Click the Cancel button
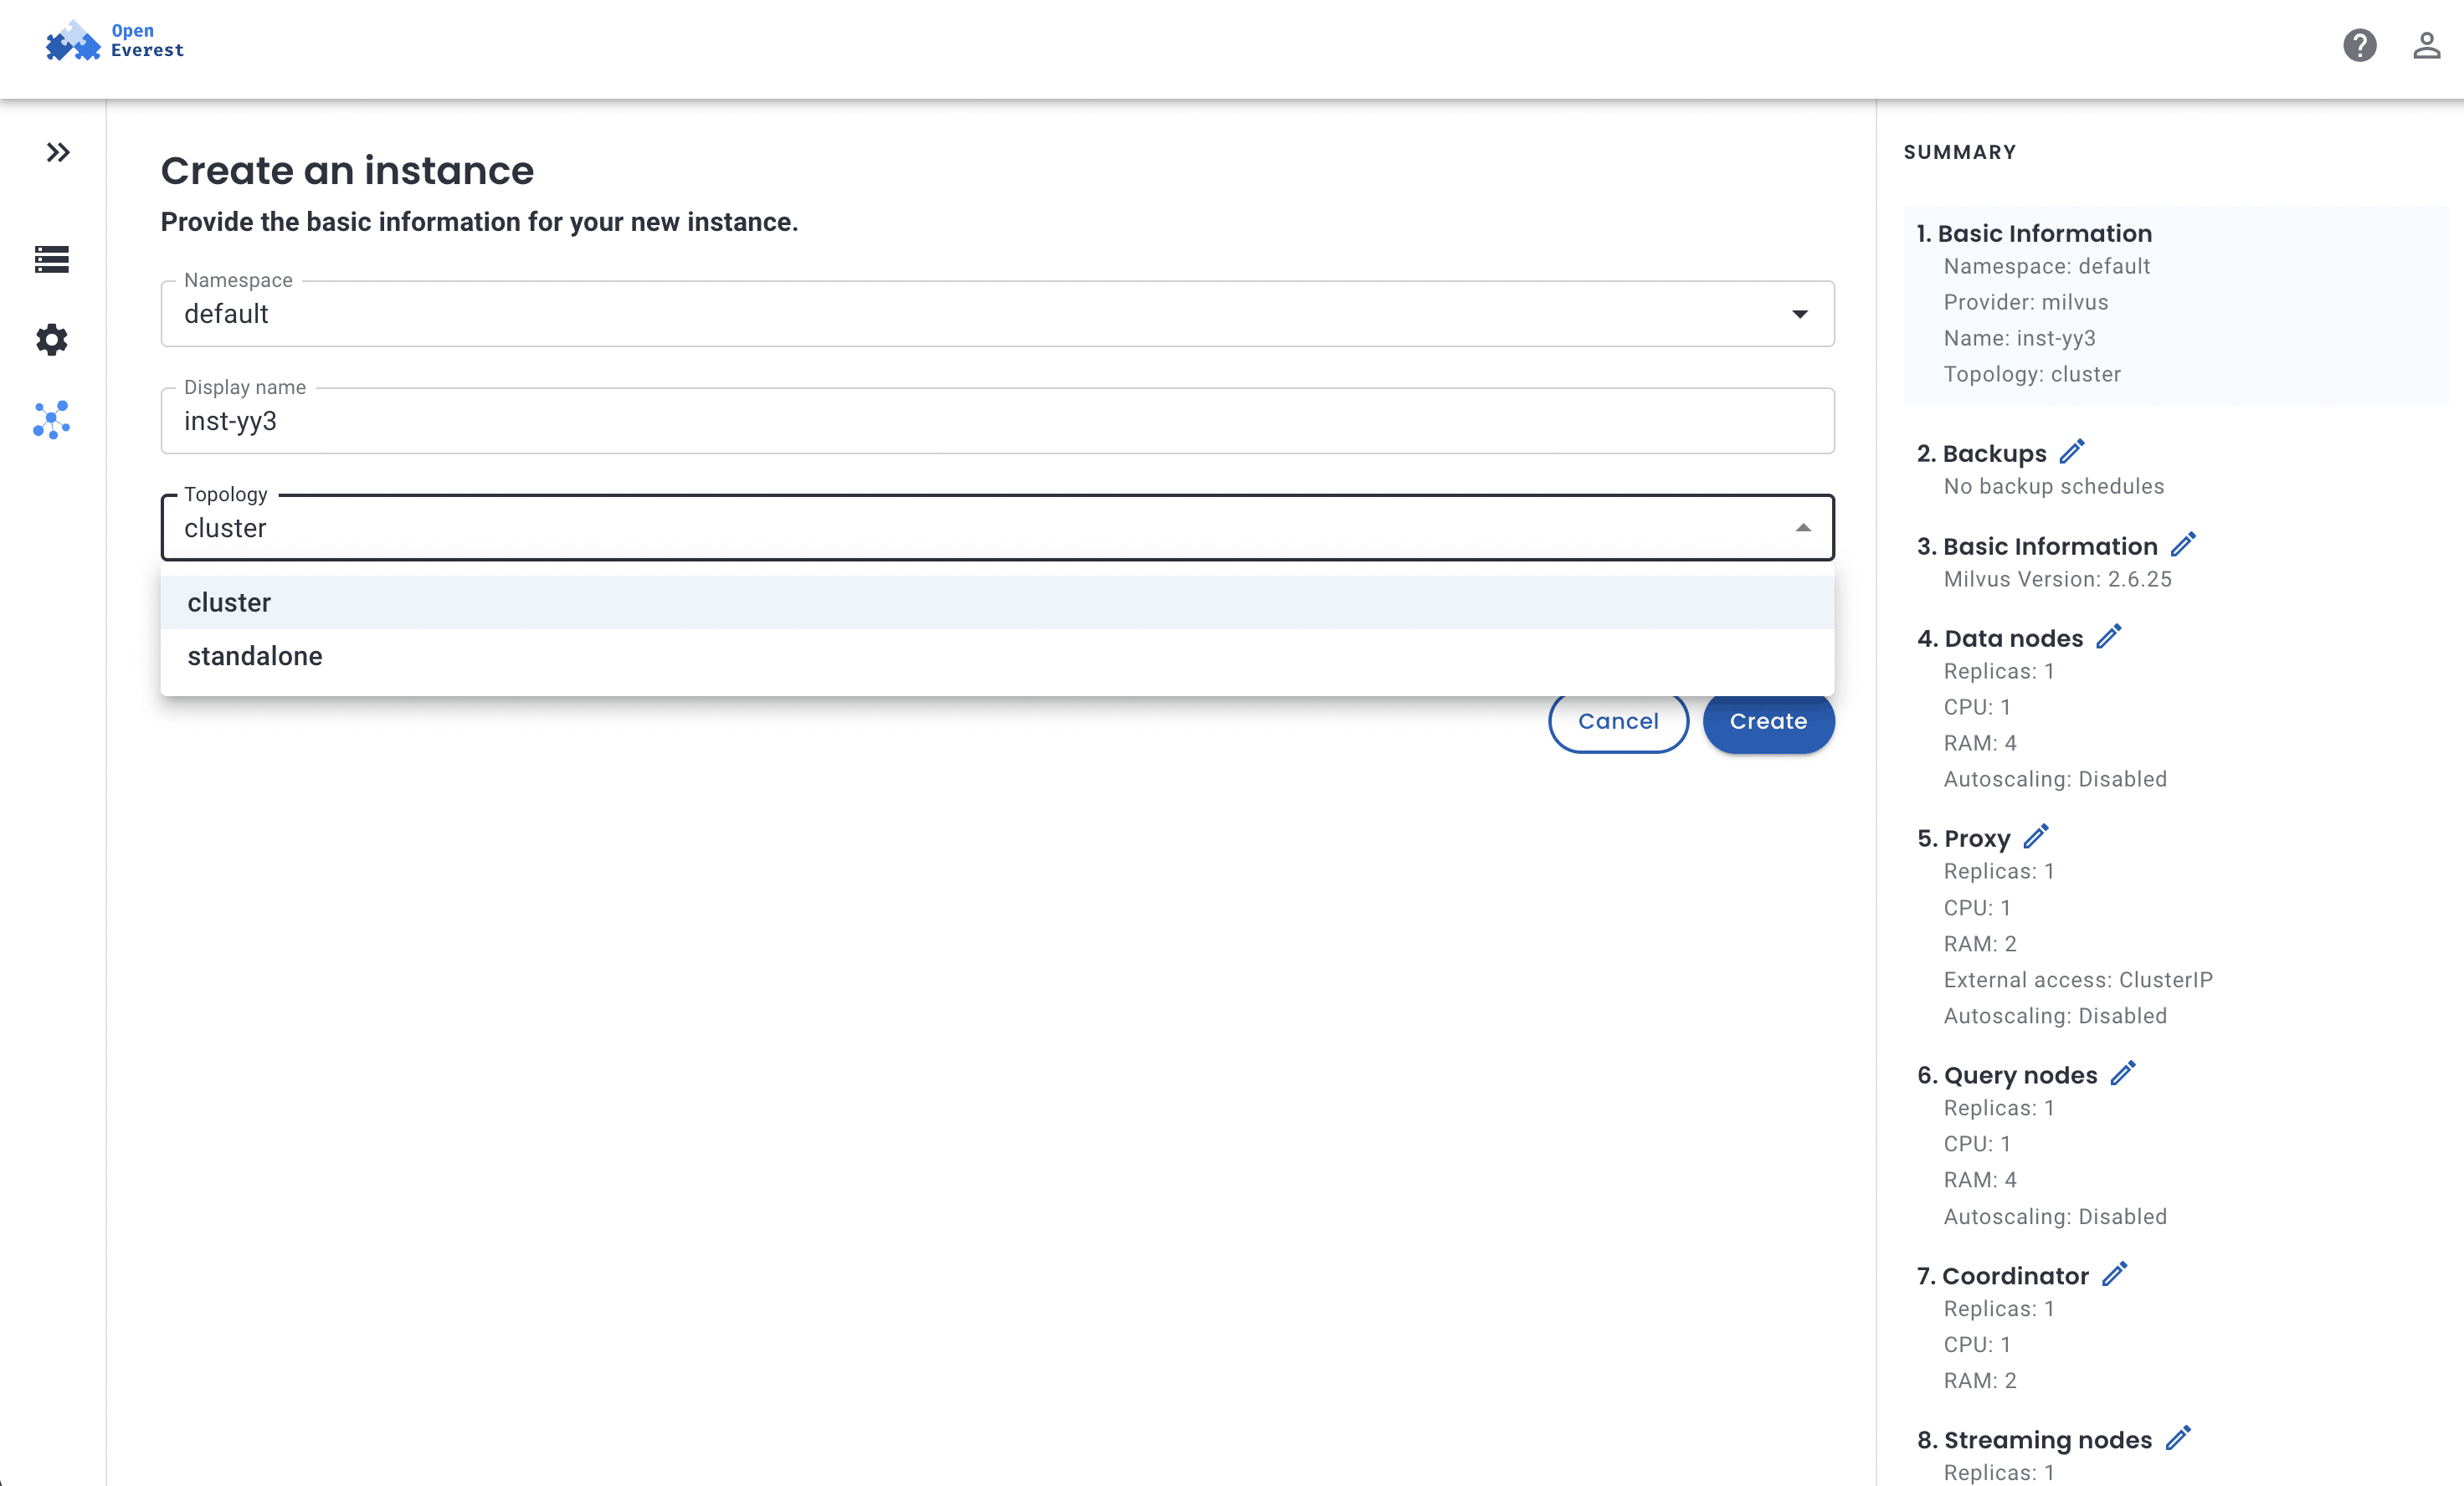 click(1618, 721)
